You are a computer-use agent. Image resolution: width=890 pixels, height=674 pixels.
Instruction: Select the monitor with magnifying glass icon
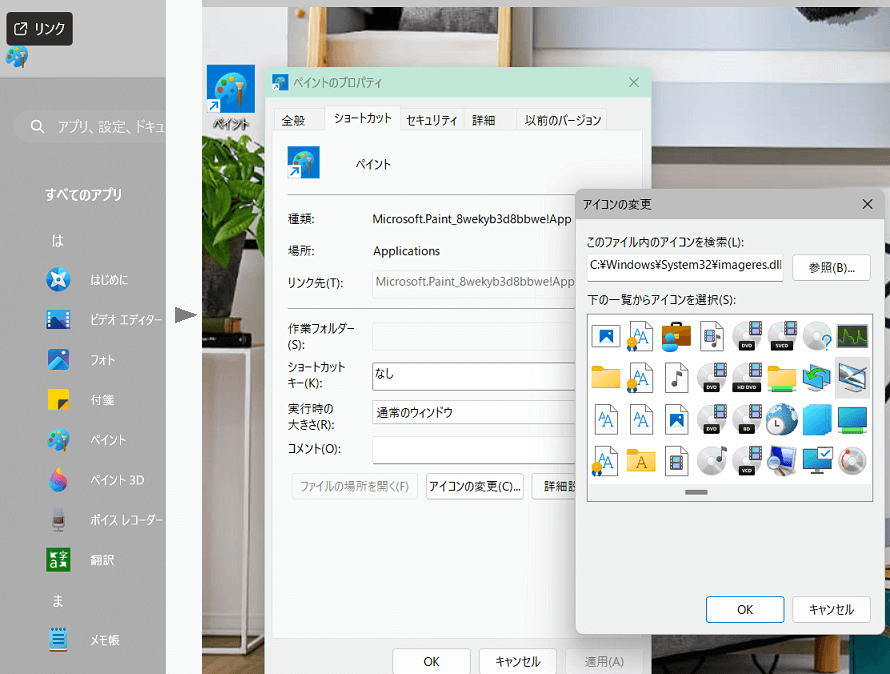coord(782,461)
